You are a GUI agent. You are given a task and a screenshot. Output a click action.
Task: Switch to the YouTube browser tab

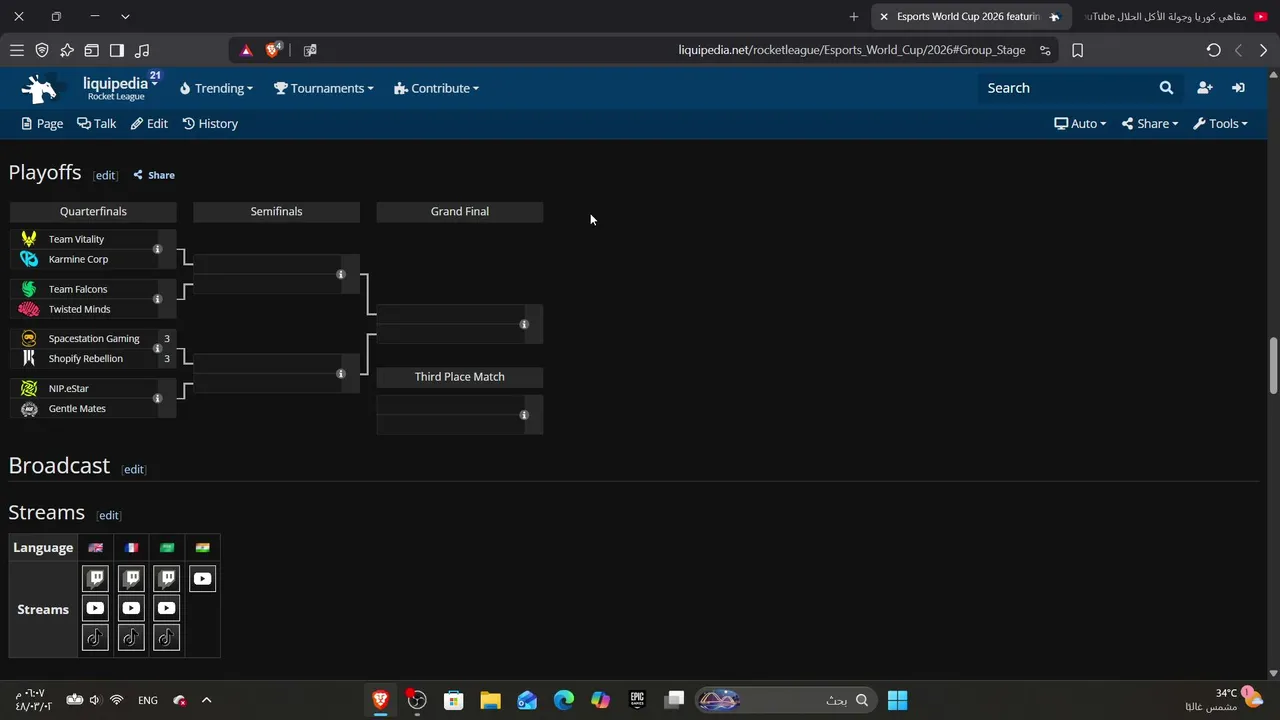pyautogui.click(x=1176, y=16)
